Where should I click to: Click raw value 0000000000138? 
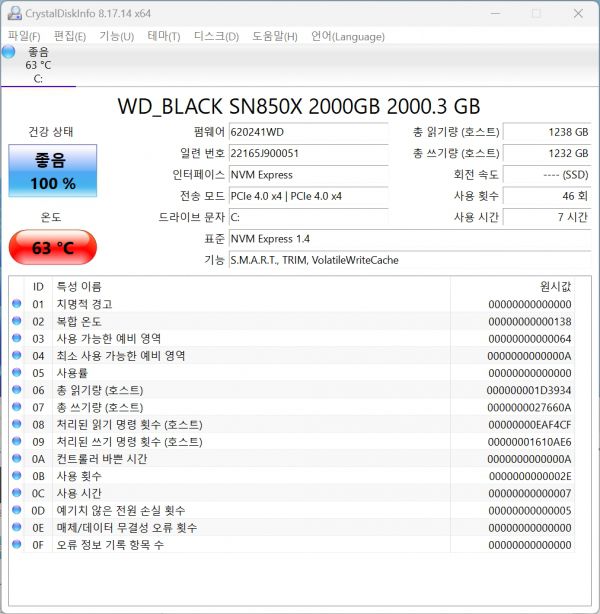click(x=530, y=321)
